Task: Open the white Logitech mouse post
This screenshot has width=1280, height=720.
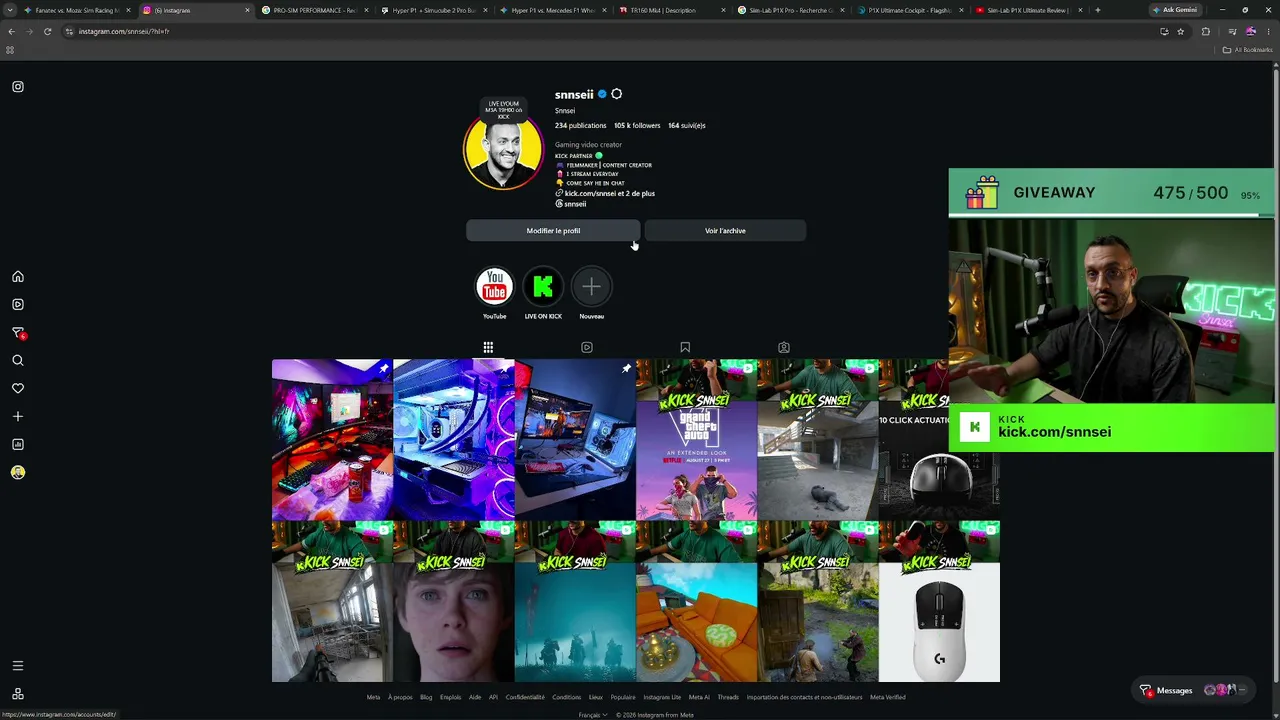Action: (939, 602)
